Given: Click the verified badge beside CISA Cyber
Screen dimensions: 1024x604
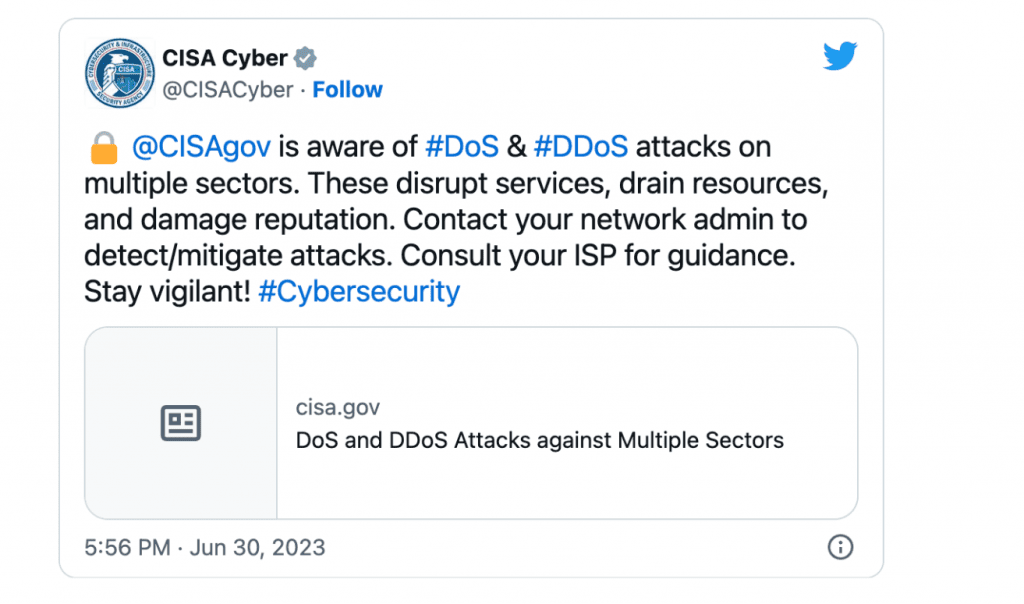Looking at the screenshot, I should coord(308,58).
